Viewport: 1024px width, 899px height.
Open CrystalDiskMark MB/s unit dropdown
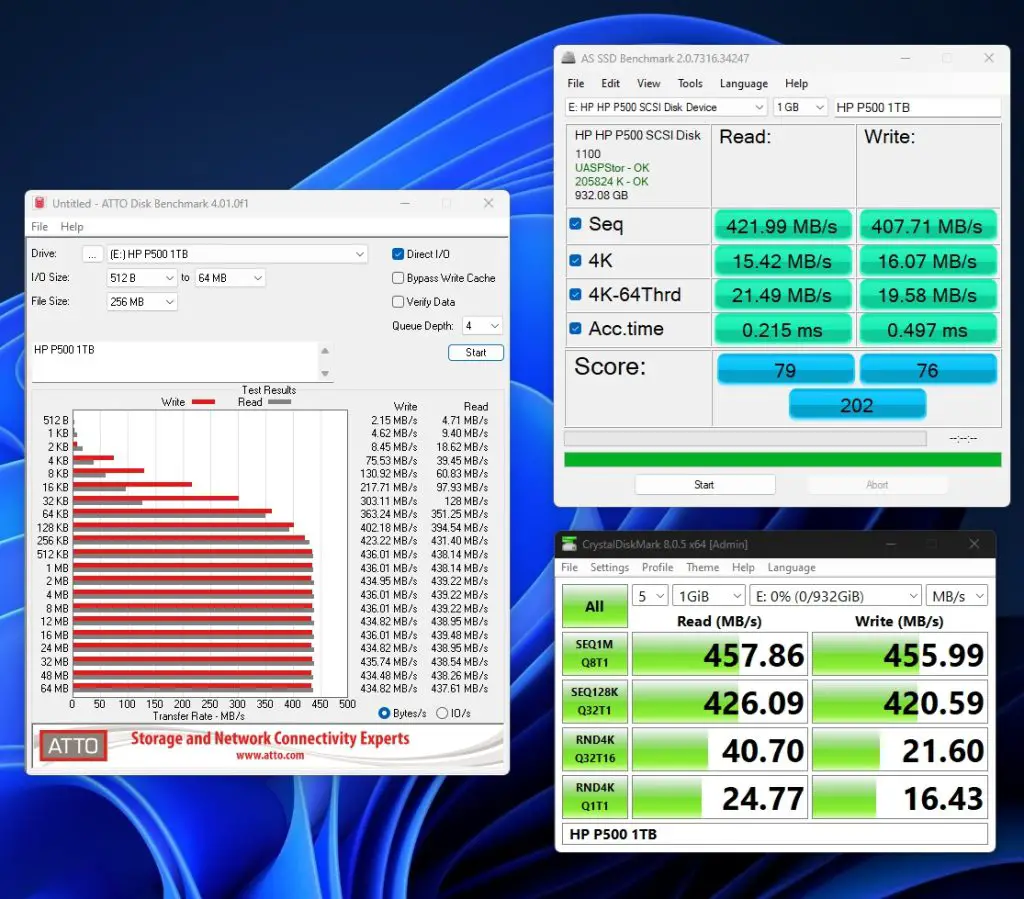coord(957,596)
